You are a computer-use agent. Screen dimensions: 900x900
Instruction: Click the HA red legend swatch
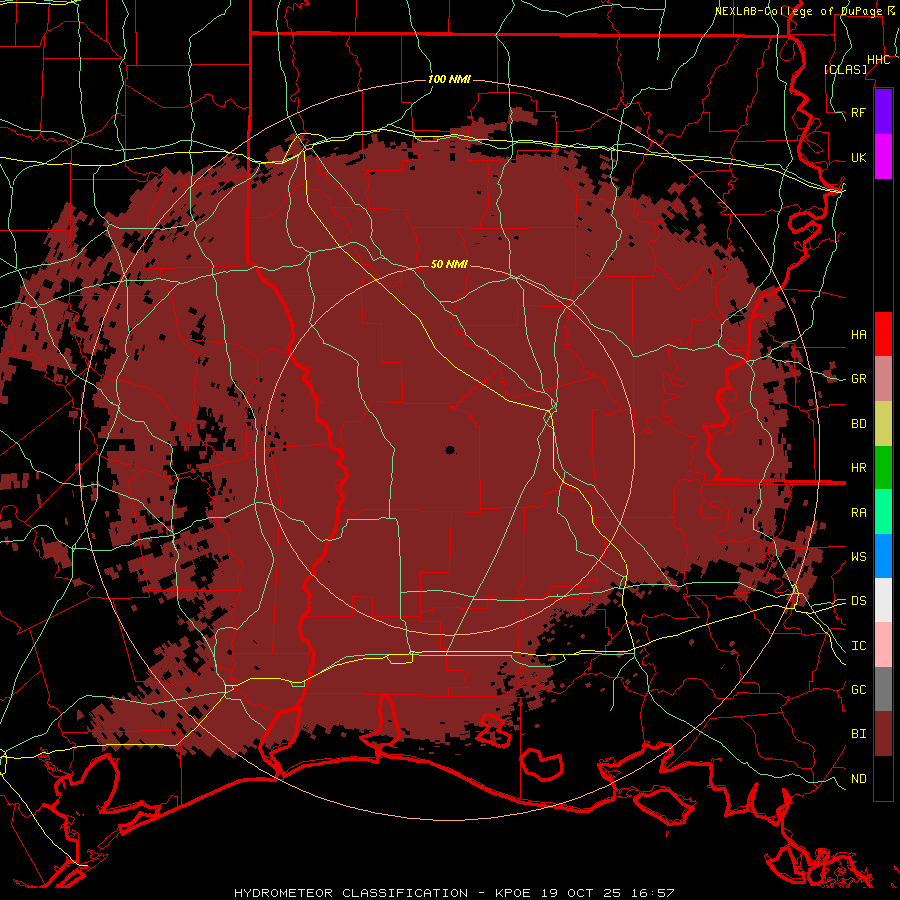click(x=883, y=334)
